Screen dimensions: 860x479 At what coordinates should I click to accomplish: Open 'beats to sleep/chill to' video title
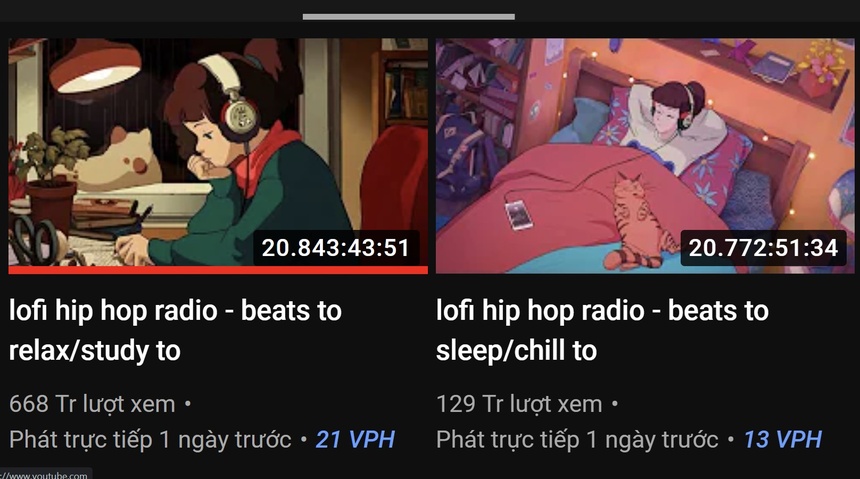[x=602, y=330]
